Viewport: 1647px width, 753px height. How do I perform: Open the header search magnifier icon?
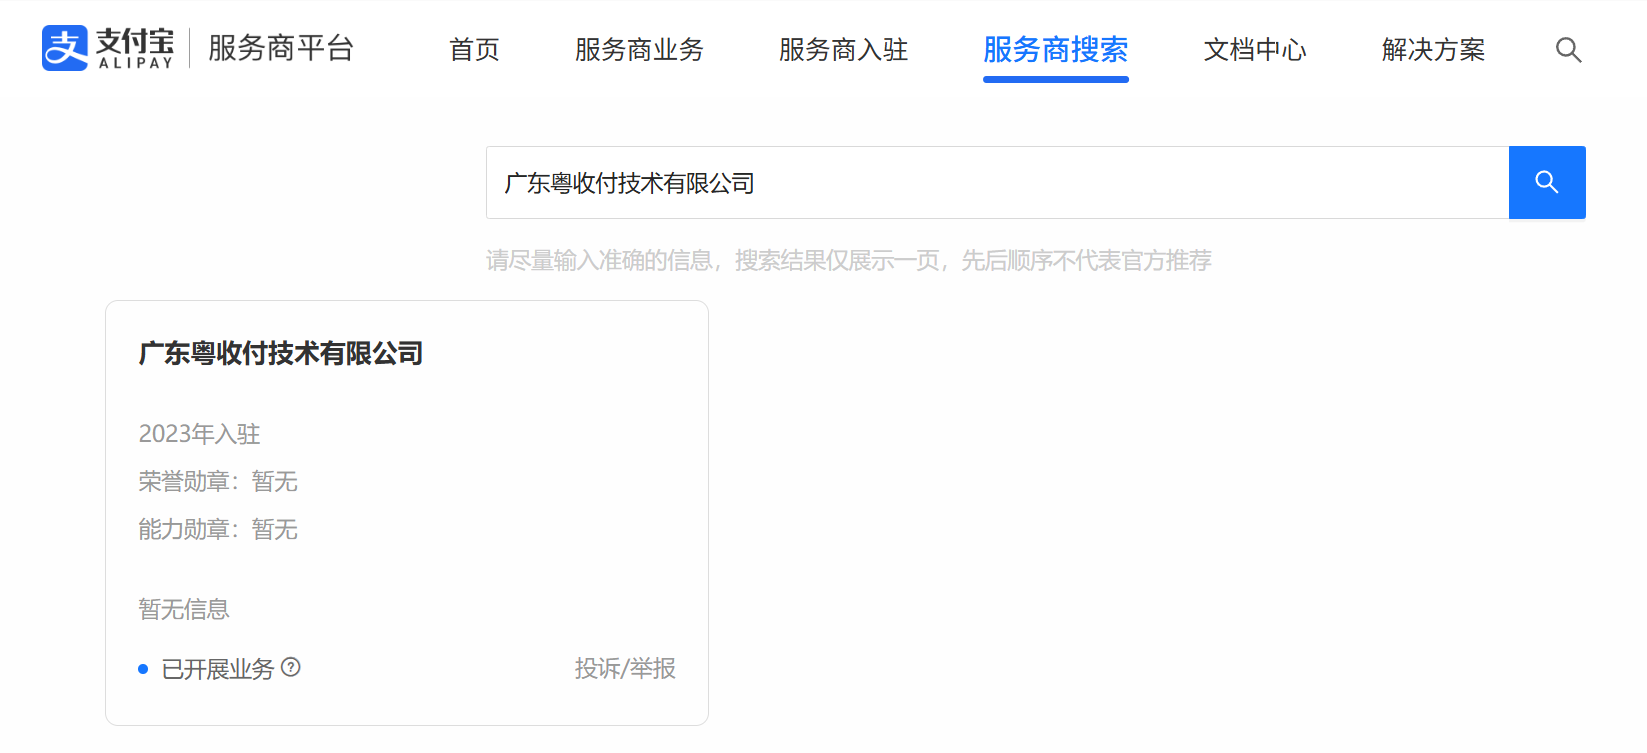coord(1568,50)
